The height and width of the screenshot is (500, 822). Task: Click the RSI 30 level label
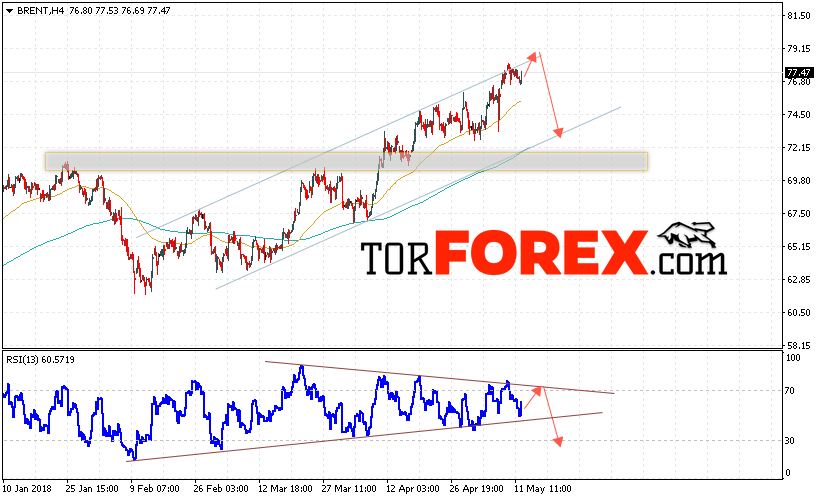[789, 440]
